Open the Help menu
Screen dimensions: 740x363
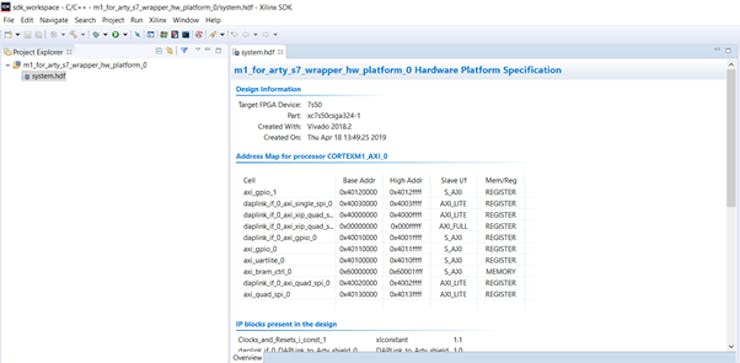[x=213, y=20]
